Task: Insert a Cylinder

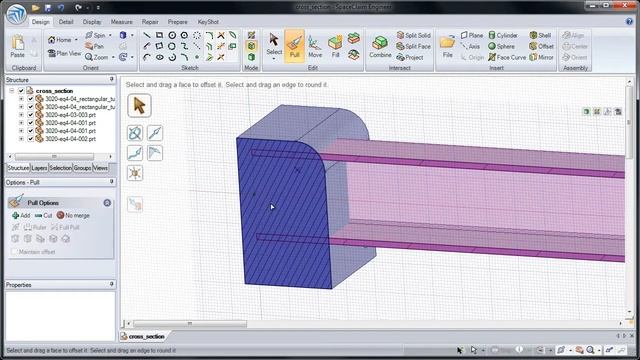Action: click(x=503, y=36)
